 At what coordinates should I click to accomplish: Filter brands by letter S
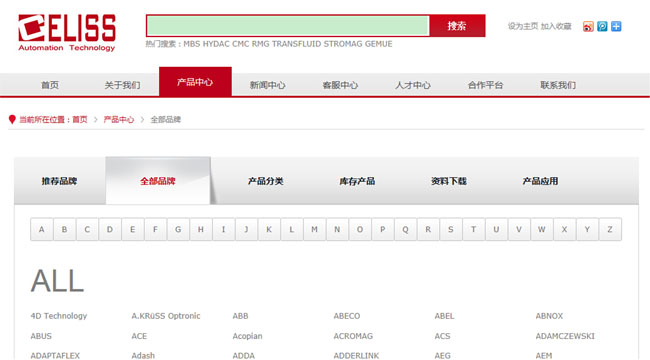[451, 229]
